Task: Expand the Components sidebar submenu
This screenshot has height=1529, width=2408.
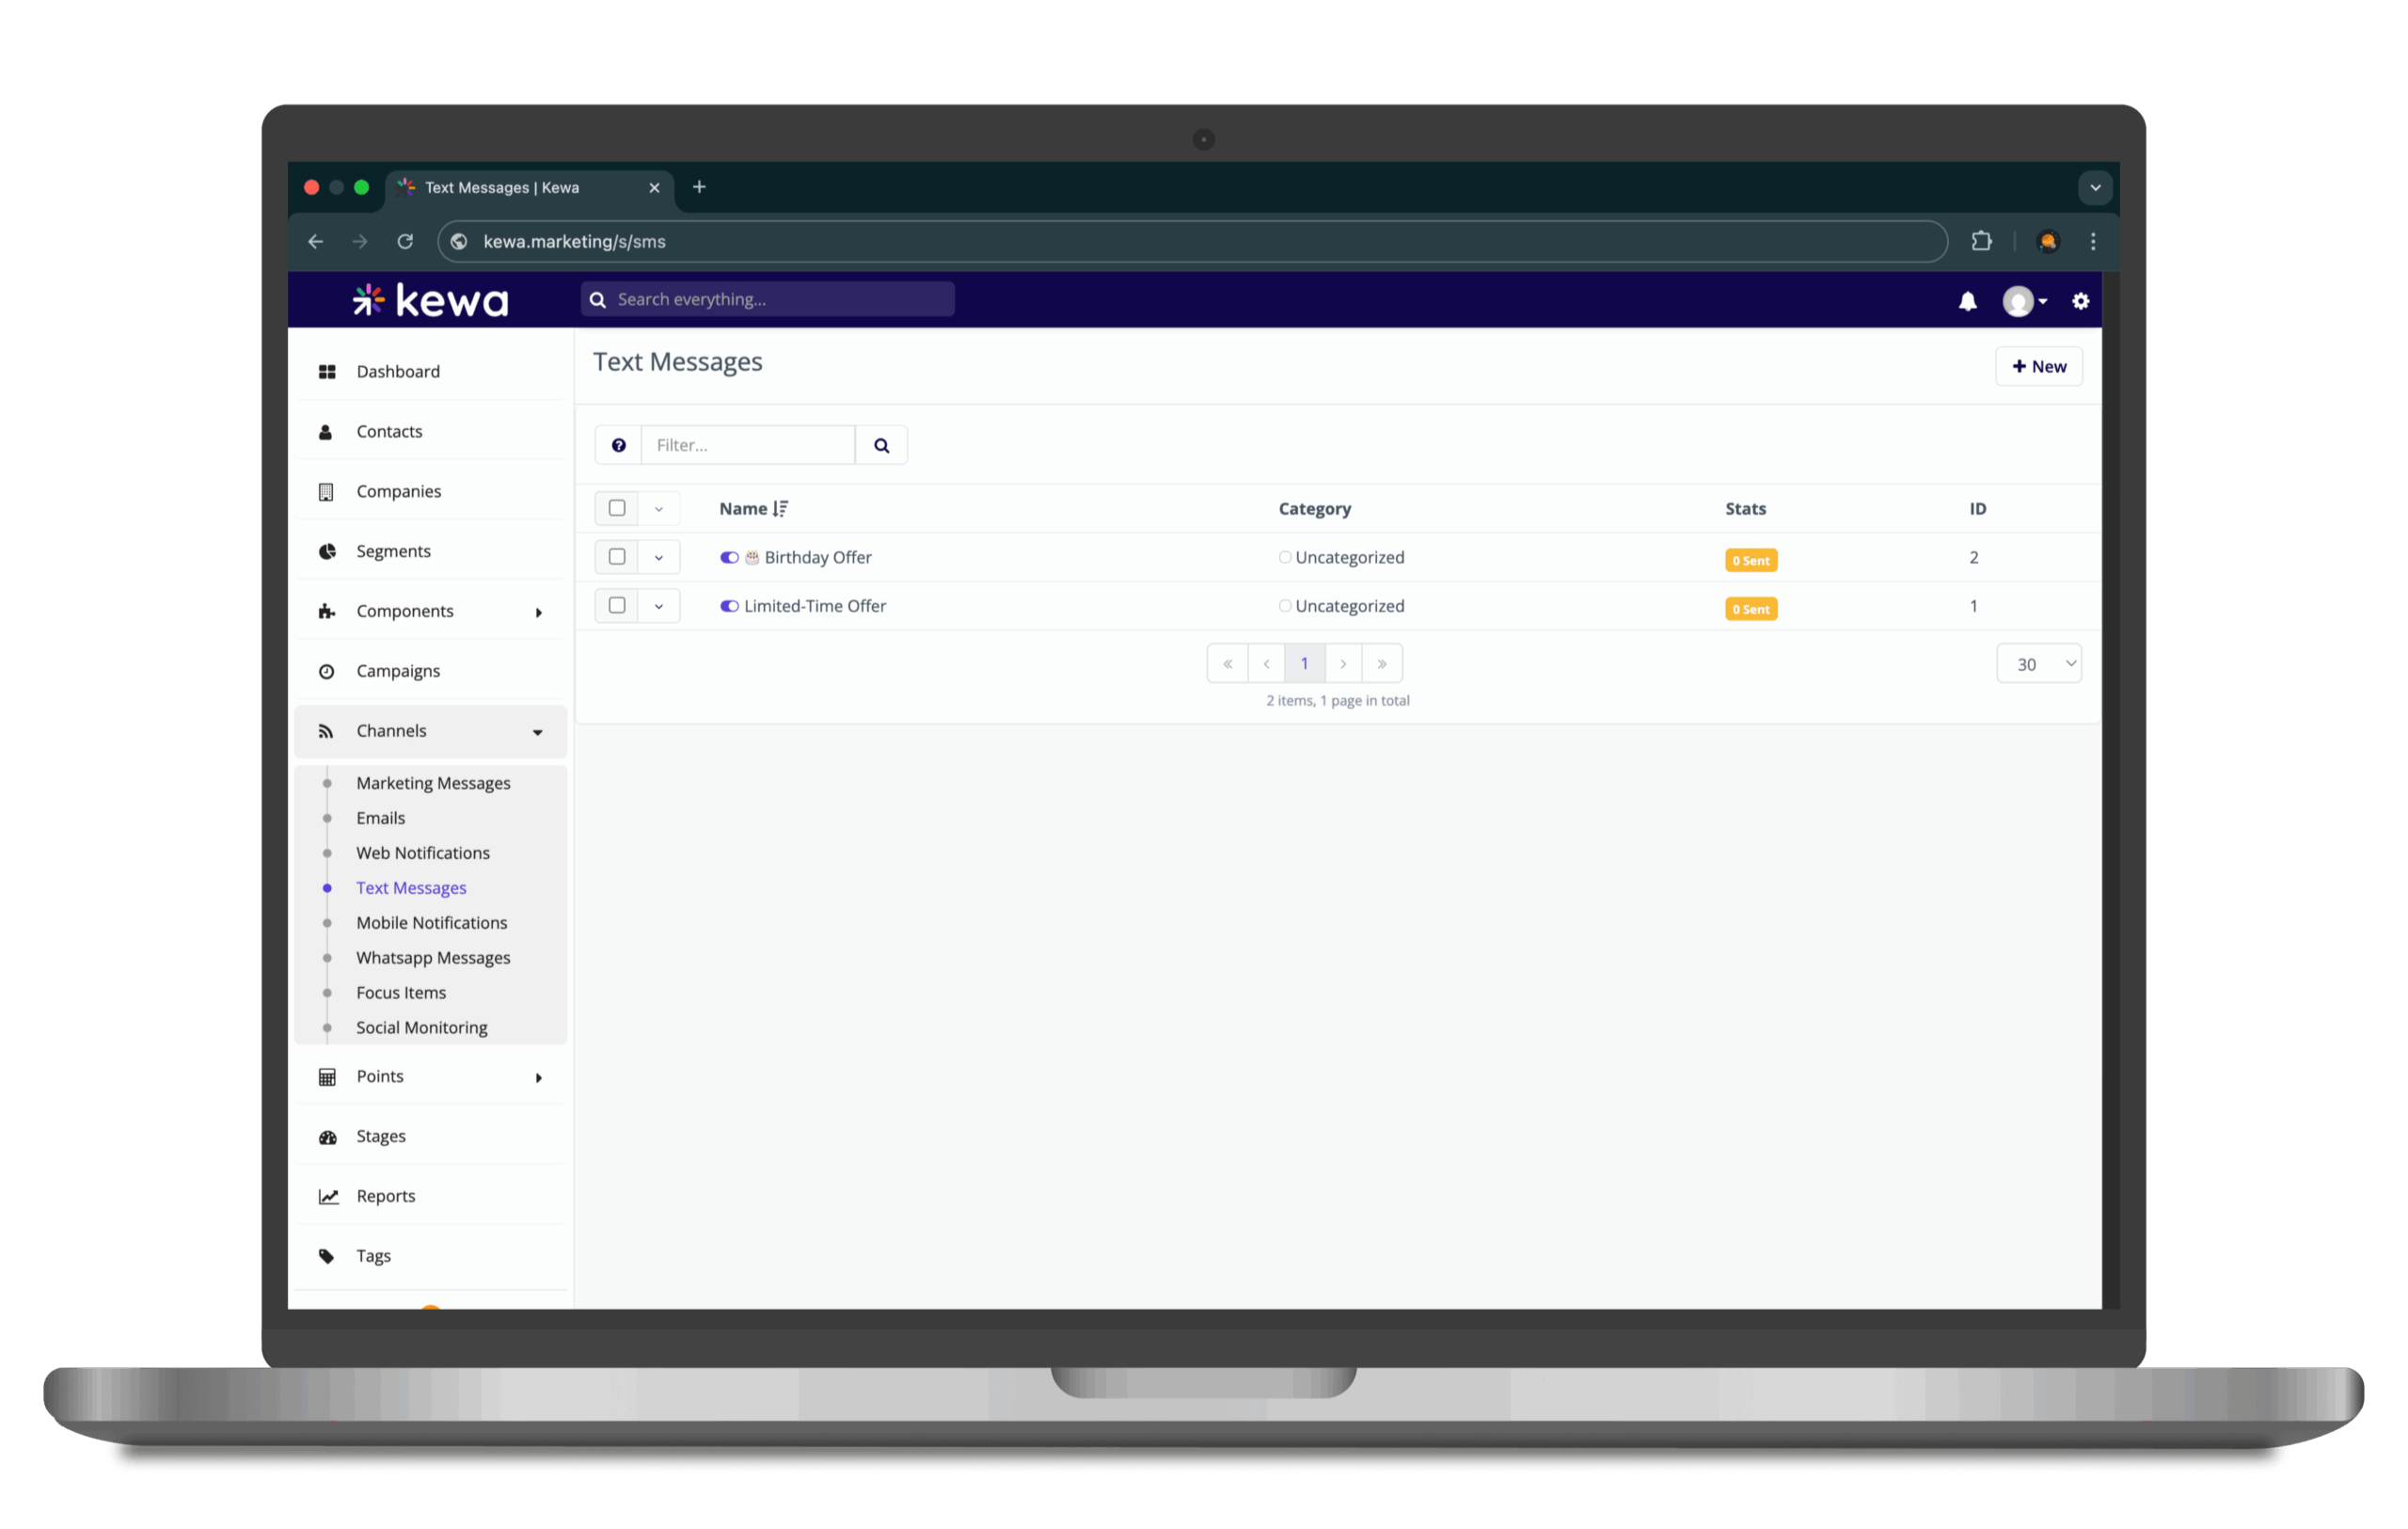Action: pyautogui.click(x=538, y=612)
